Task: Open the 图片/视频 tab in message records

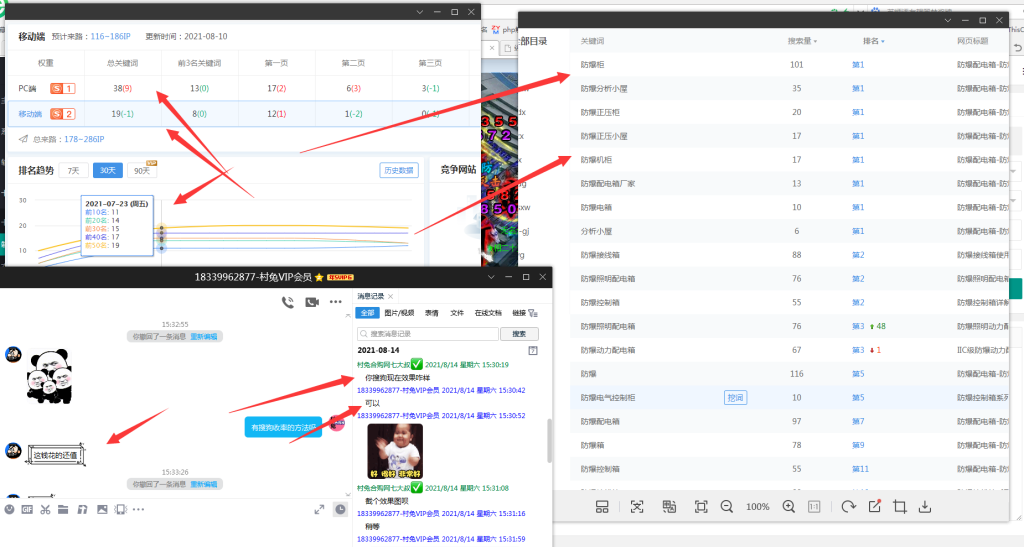Action: pos(399,313)
